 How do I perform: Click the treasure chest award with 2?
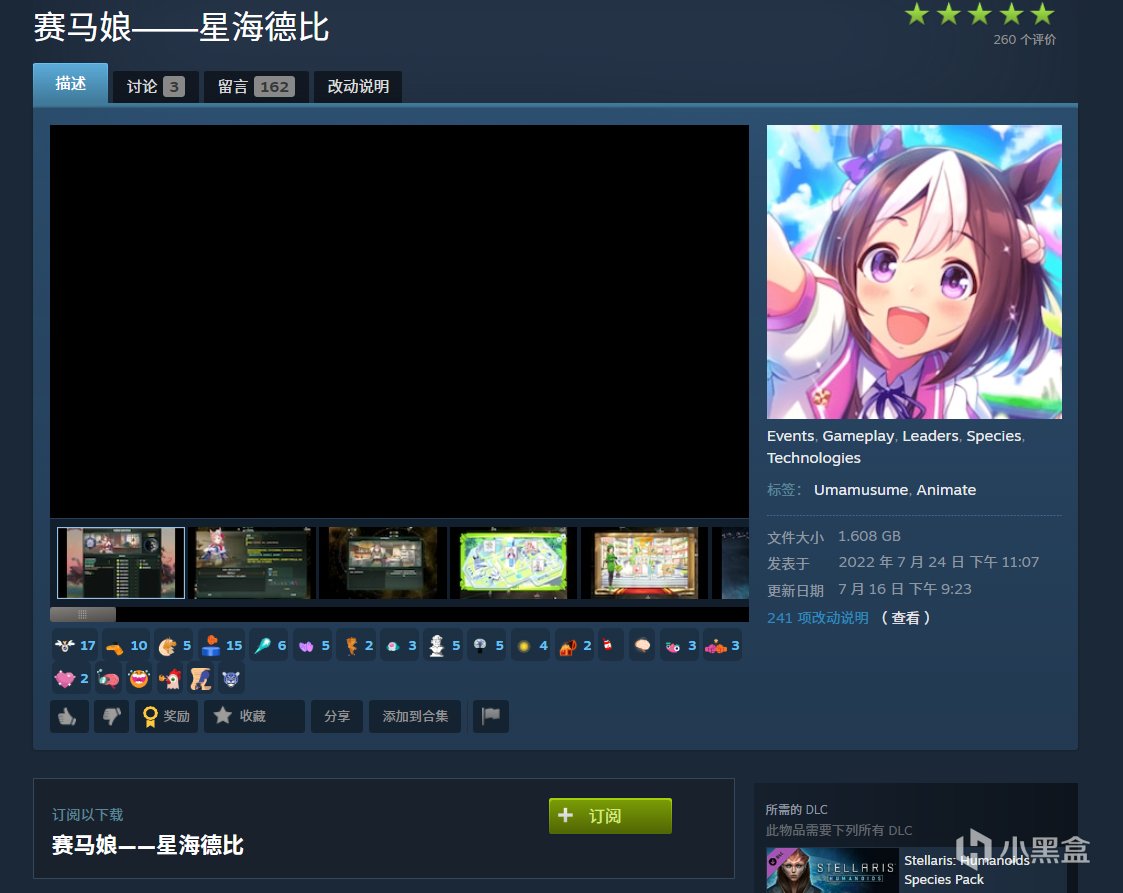575,645
